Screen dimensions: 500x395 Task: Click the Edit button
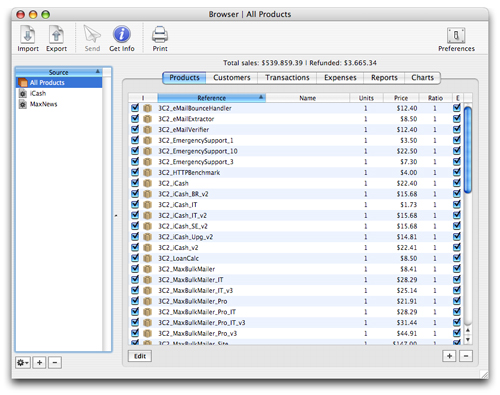pos(140,356)
